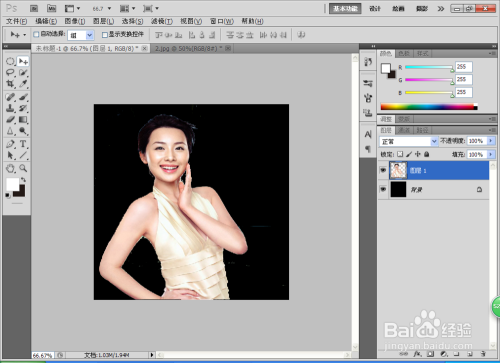Switch to the 色板 swatches tab
The image size is (500, 363).
[404, 53]
